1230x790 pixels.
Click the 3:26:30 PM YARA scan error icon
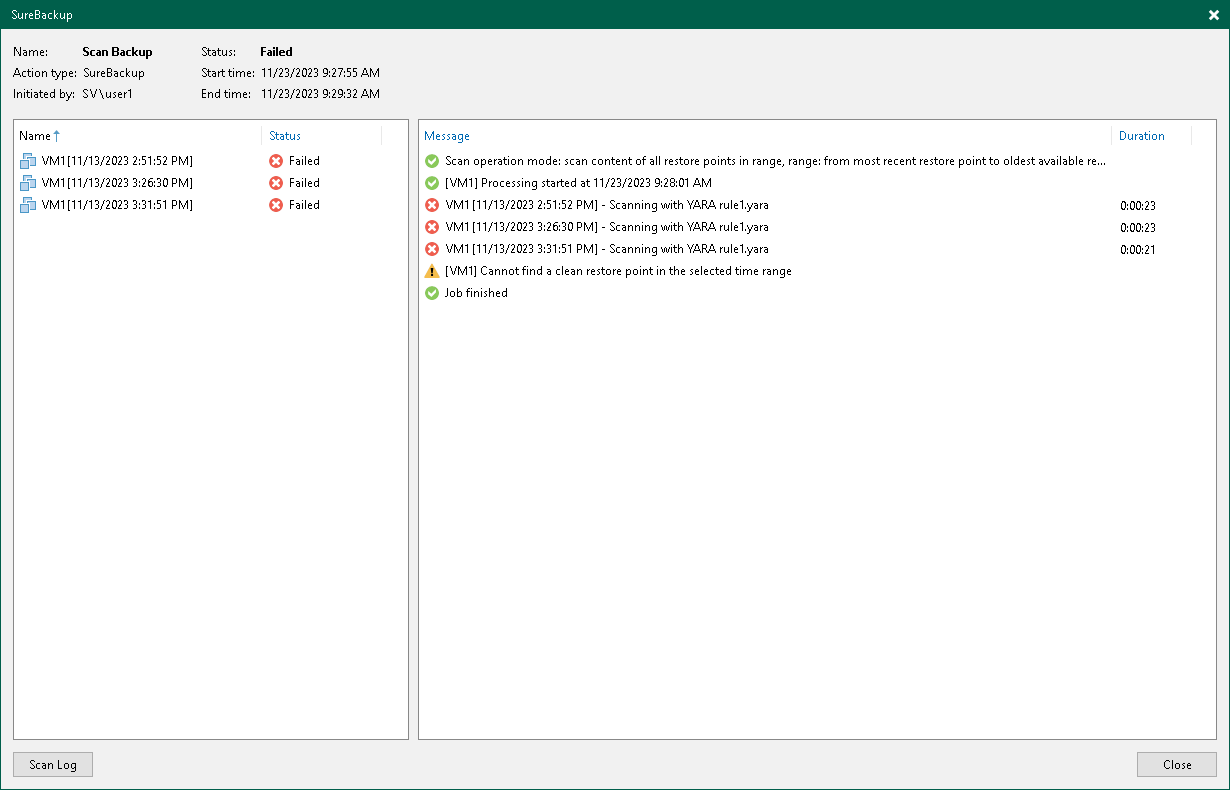click(432, 227)
